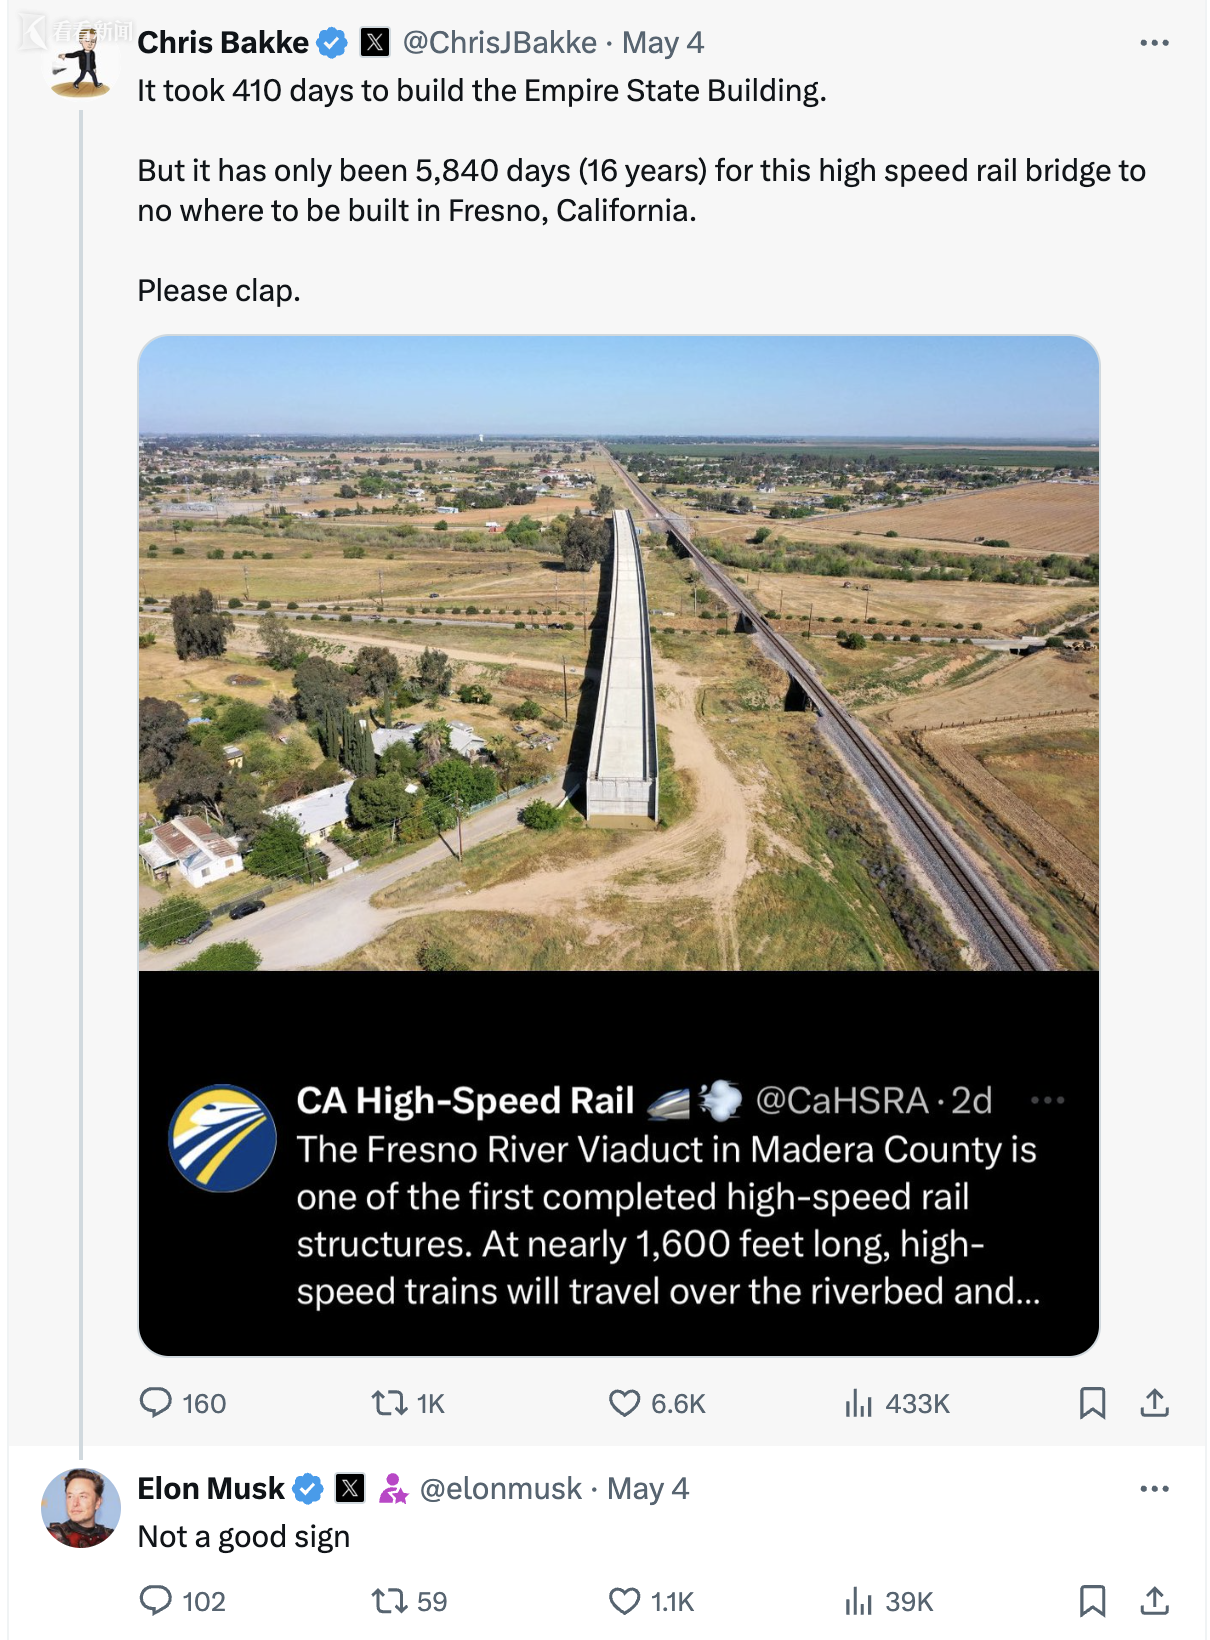Bookmark Chris Bakke's tweet
The image size is (1210, 1640).
coord(1092,1403)
